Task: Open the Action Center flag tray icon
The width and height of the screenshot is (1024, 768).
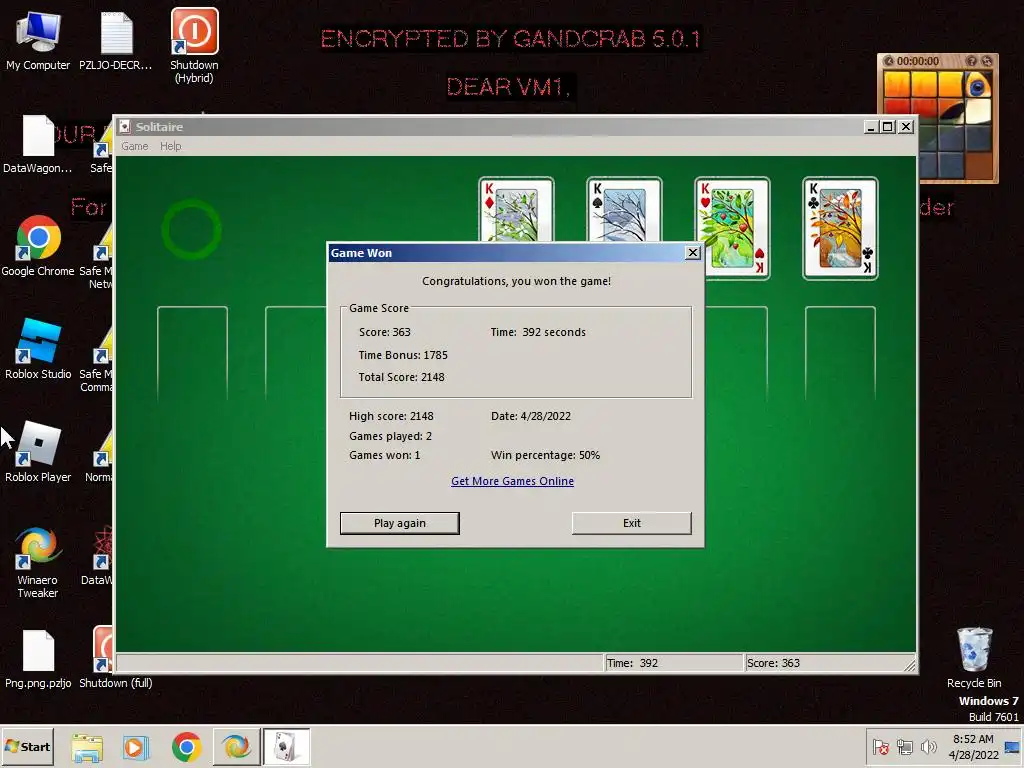Action: (x=880, y=747)
